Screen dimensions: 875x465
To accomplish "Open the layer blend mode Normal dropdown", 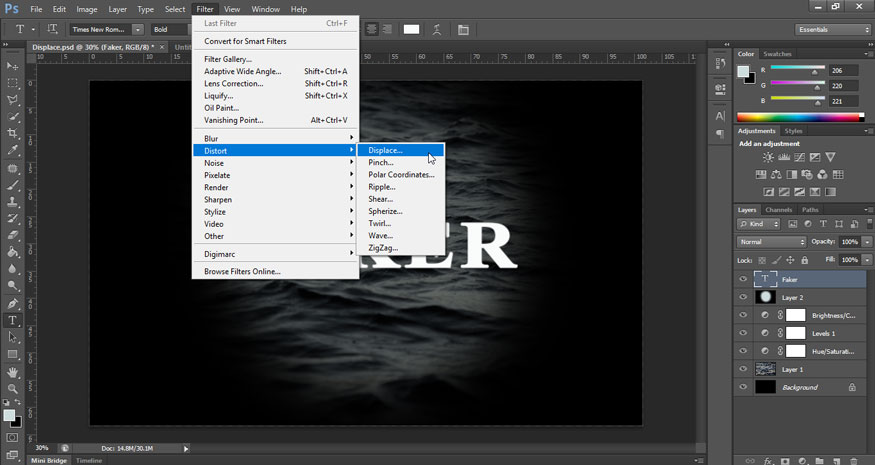I will pyautogui.click(x=772, y=242).
